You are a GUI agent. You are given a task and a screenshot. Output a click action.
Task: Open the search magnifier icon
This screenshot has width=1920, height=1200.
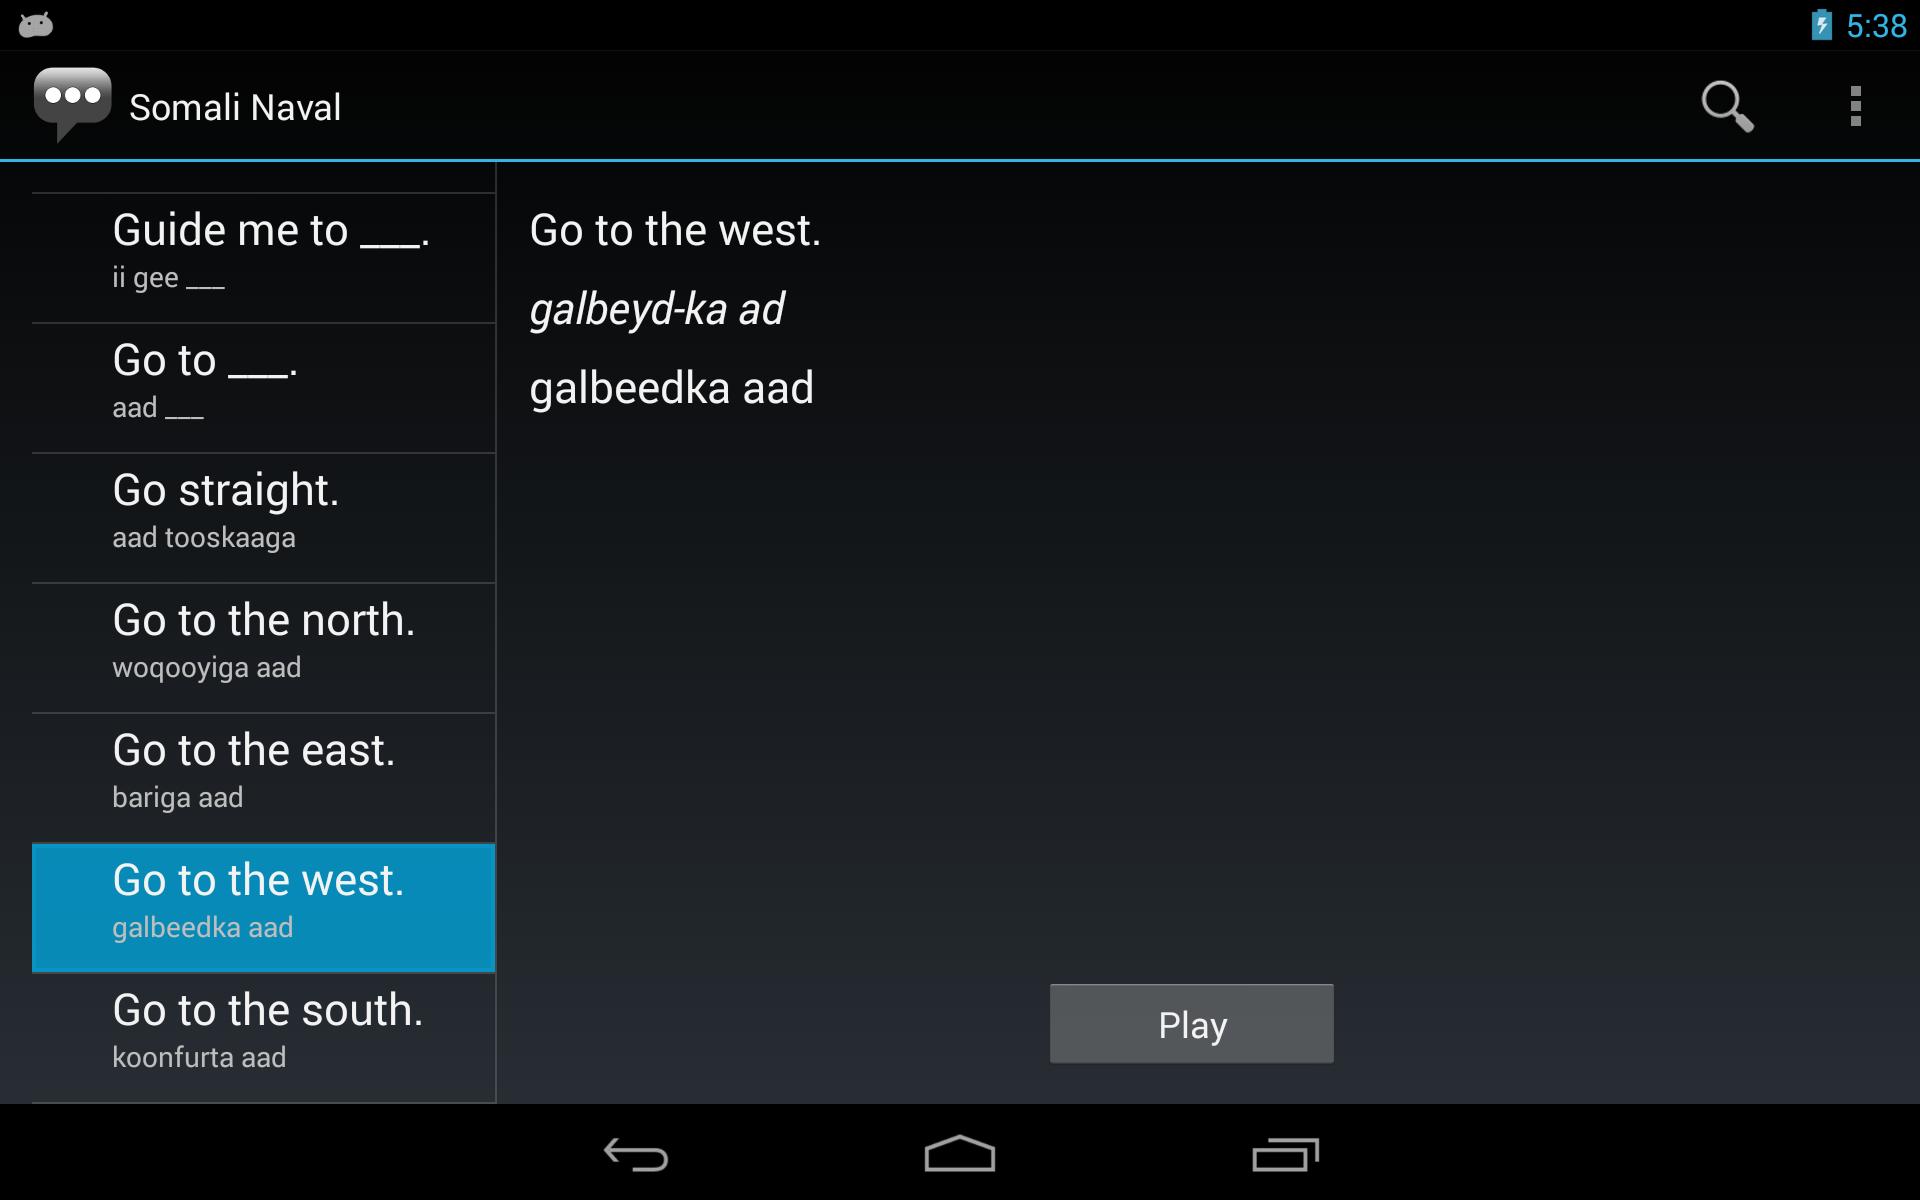click(1727, 106)
